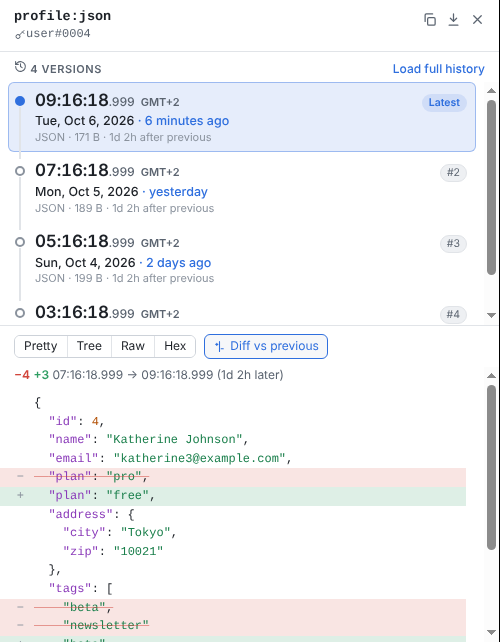Click the "city": "Tokyo" line

pyautogui.click(x=120, y=533)
